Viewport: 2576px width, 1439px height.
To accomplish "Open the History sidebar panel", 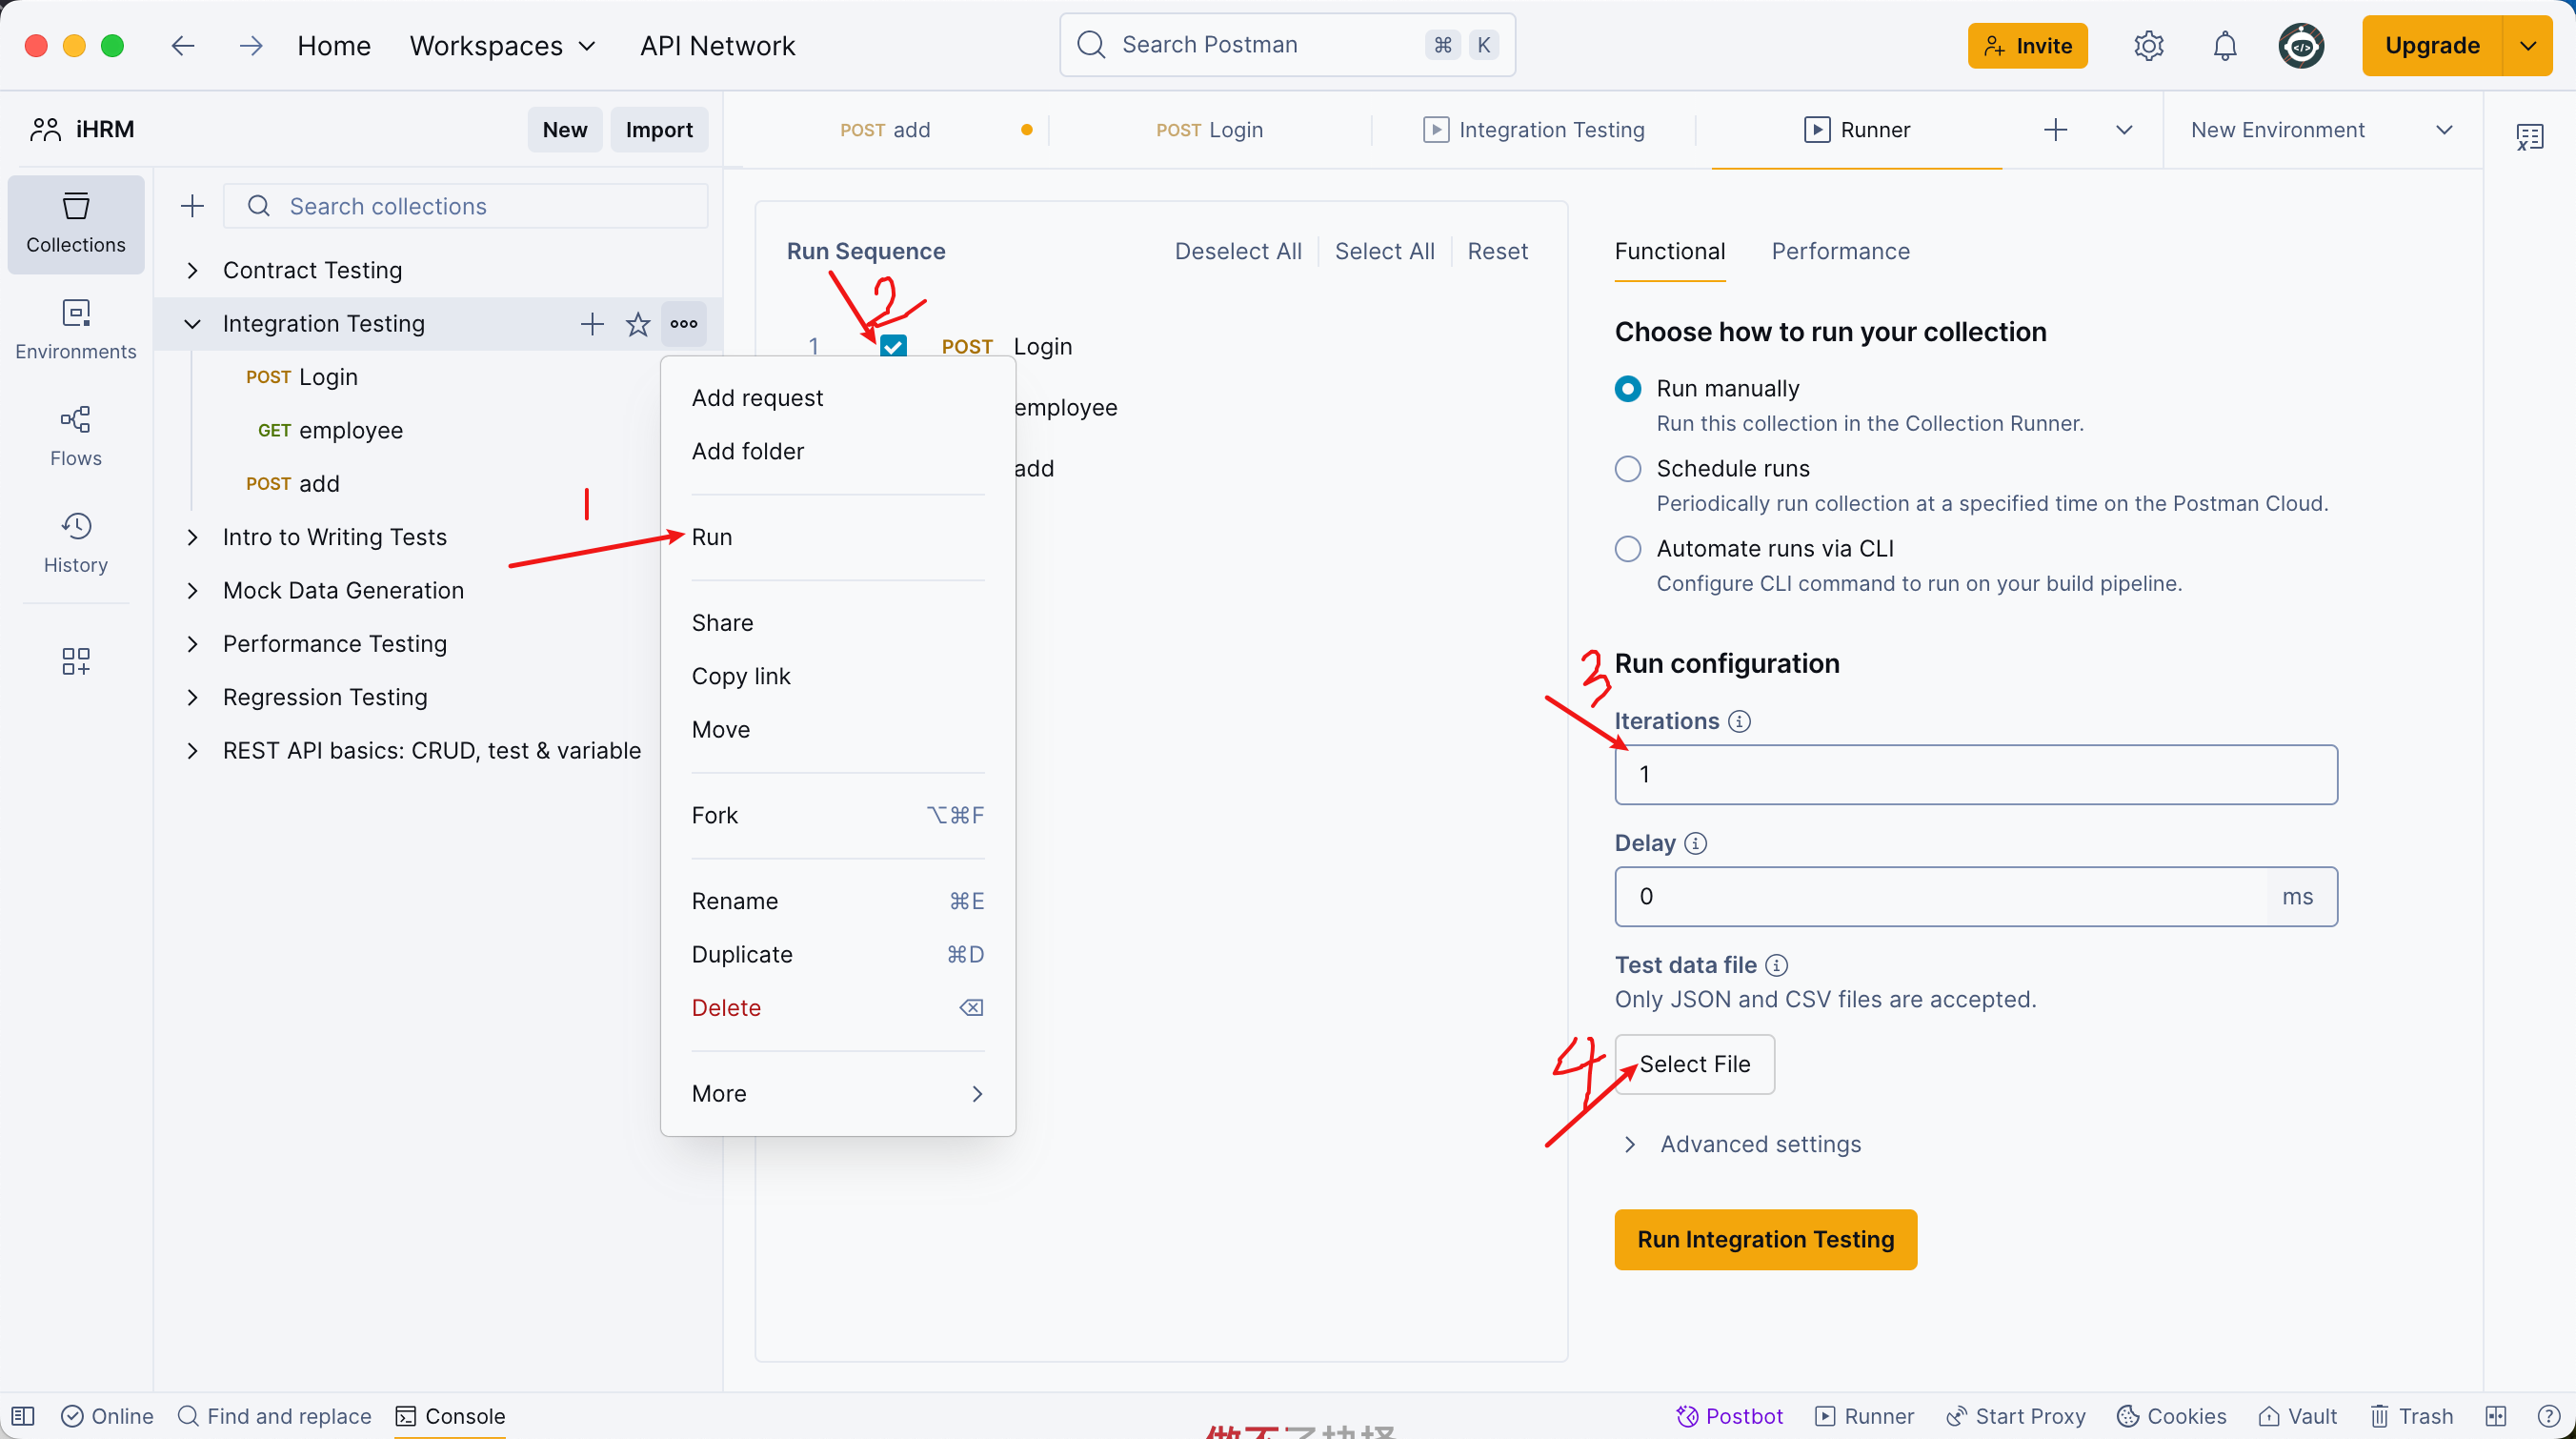I will point(75,542).
